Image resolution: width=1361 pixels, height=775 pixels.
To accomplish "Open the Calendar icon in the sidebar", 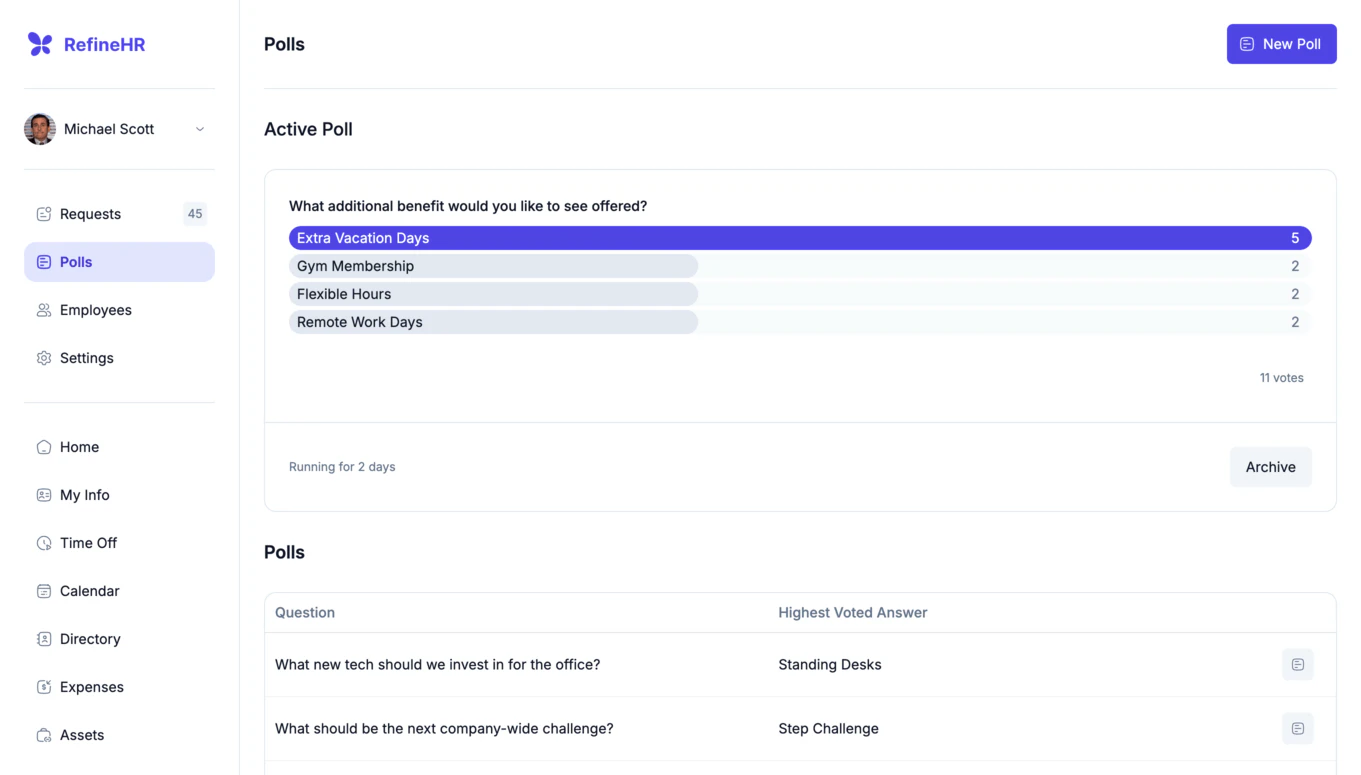I will point(43,590).
